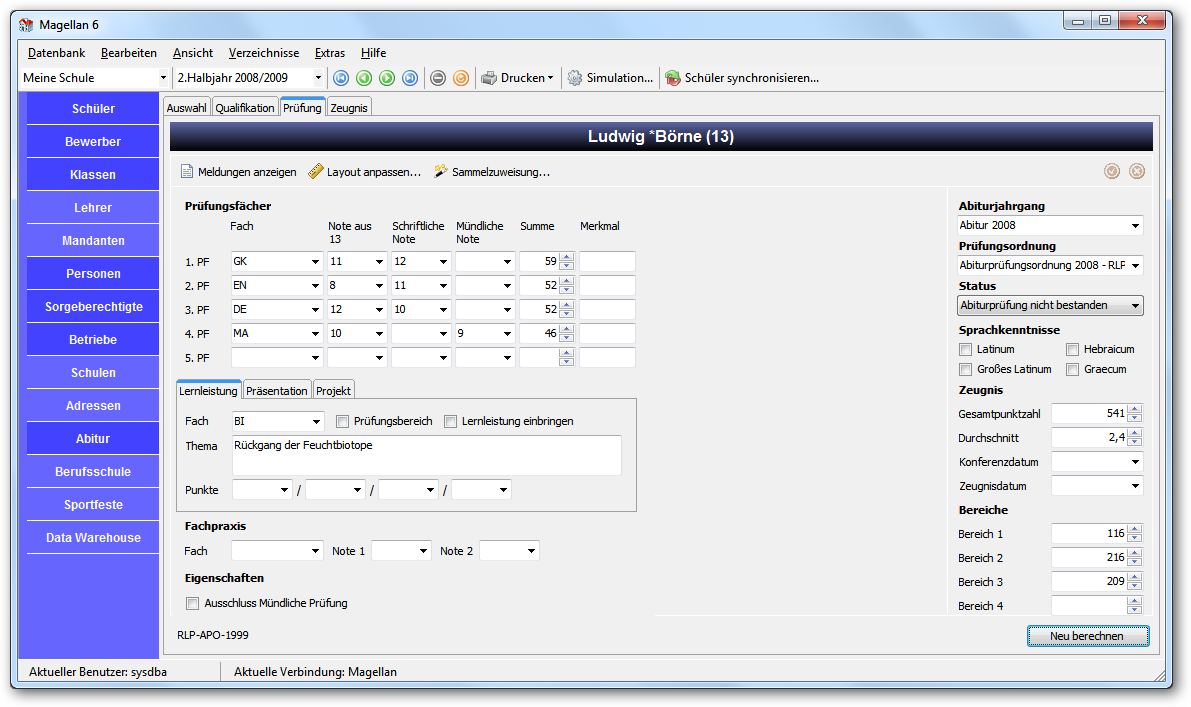This screenshot has height=707, width=1191.
Task: Click Schüler synchronisieren toolbar button
Action: 742,78
